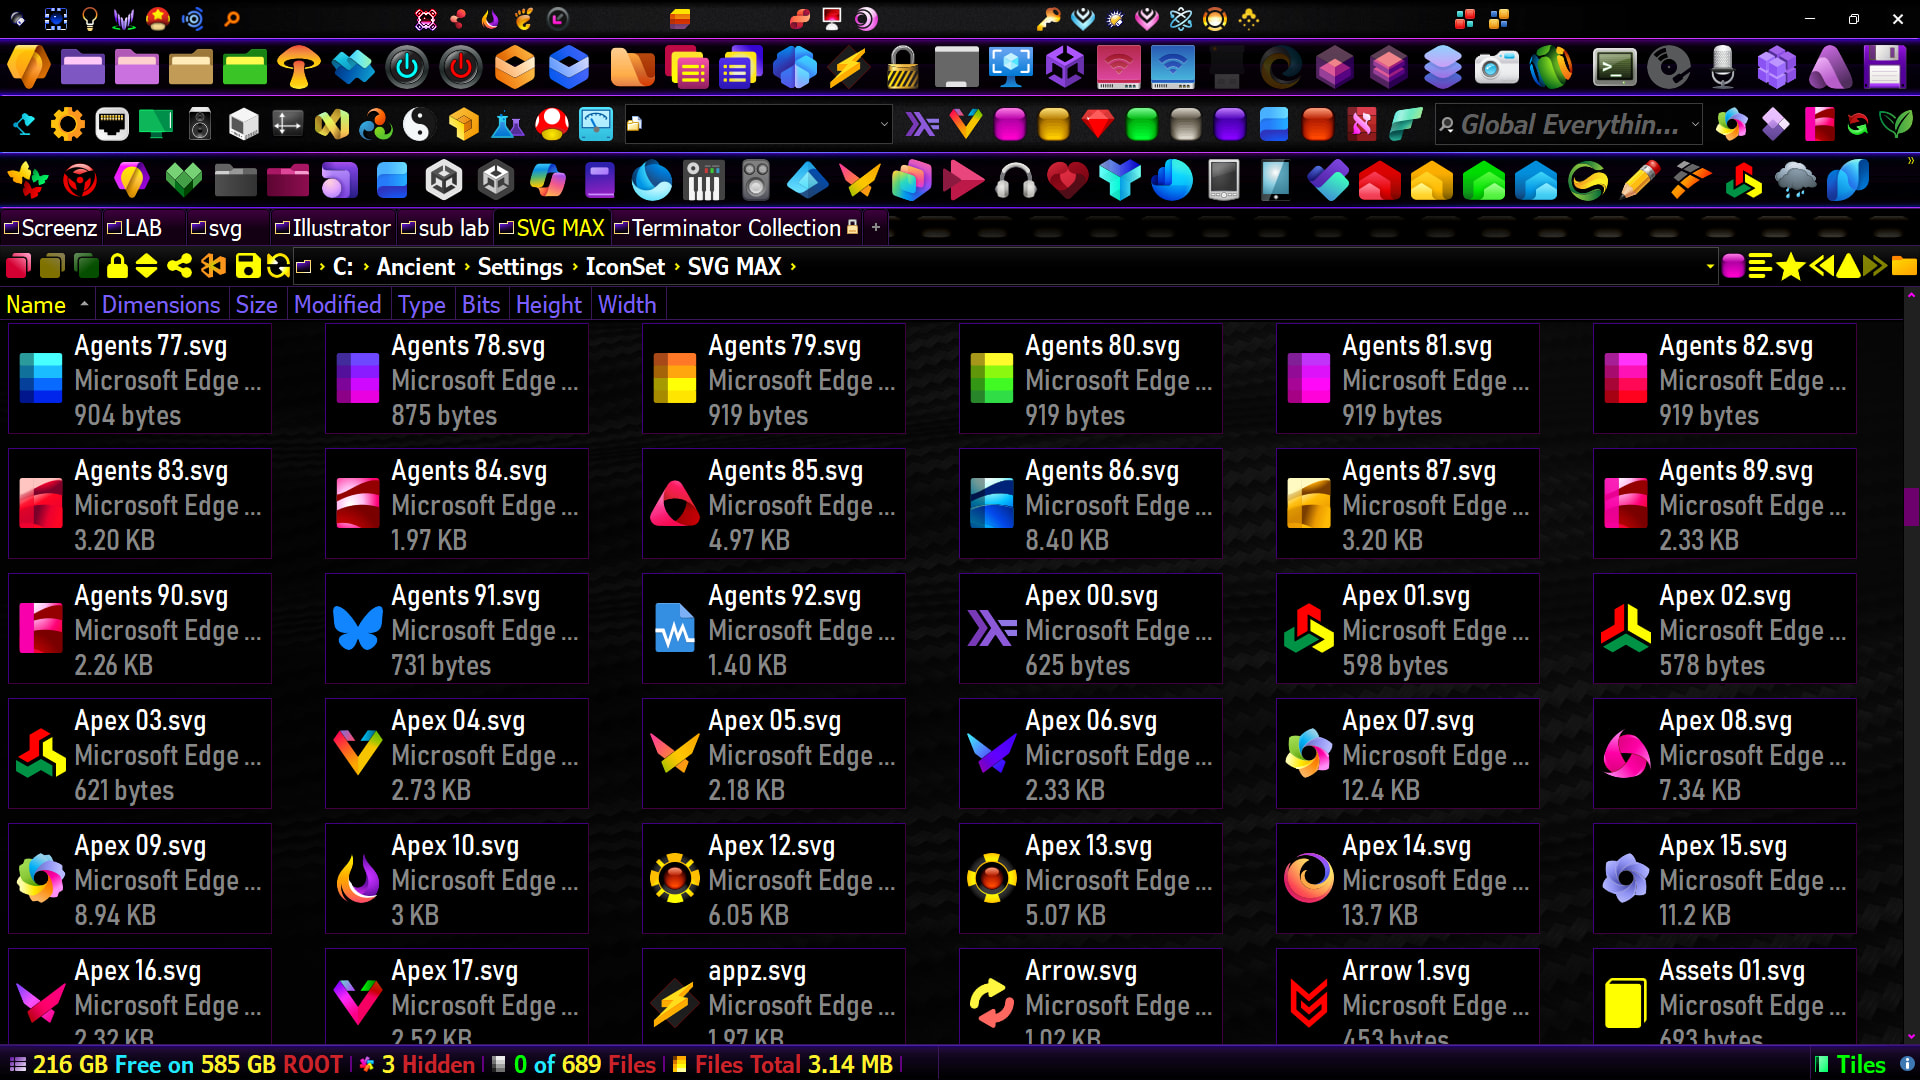Click the yellow pencil edit icon
The width and height of the screenshot is (1920, 1080).
(1640, 181)
